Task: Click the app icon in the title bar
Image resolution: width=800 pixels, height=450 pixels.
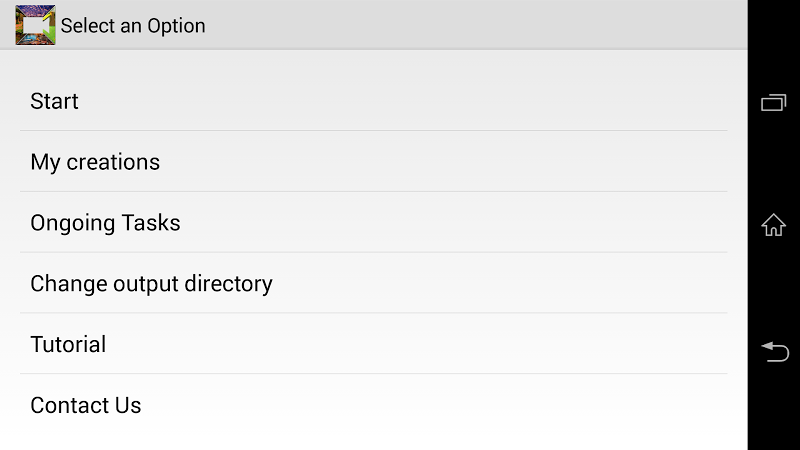Action: point(35,25)
